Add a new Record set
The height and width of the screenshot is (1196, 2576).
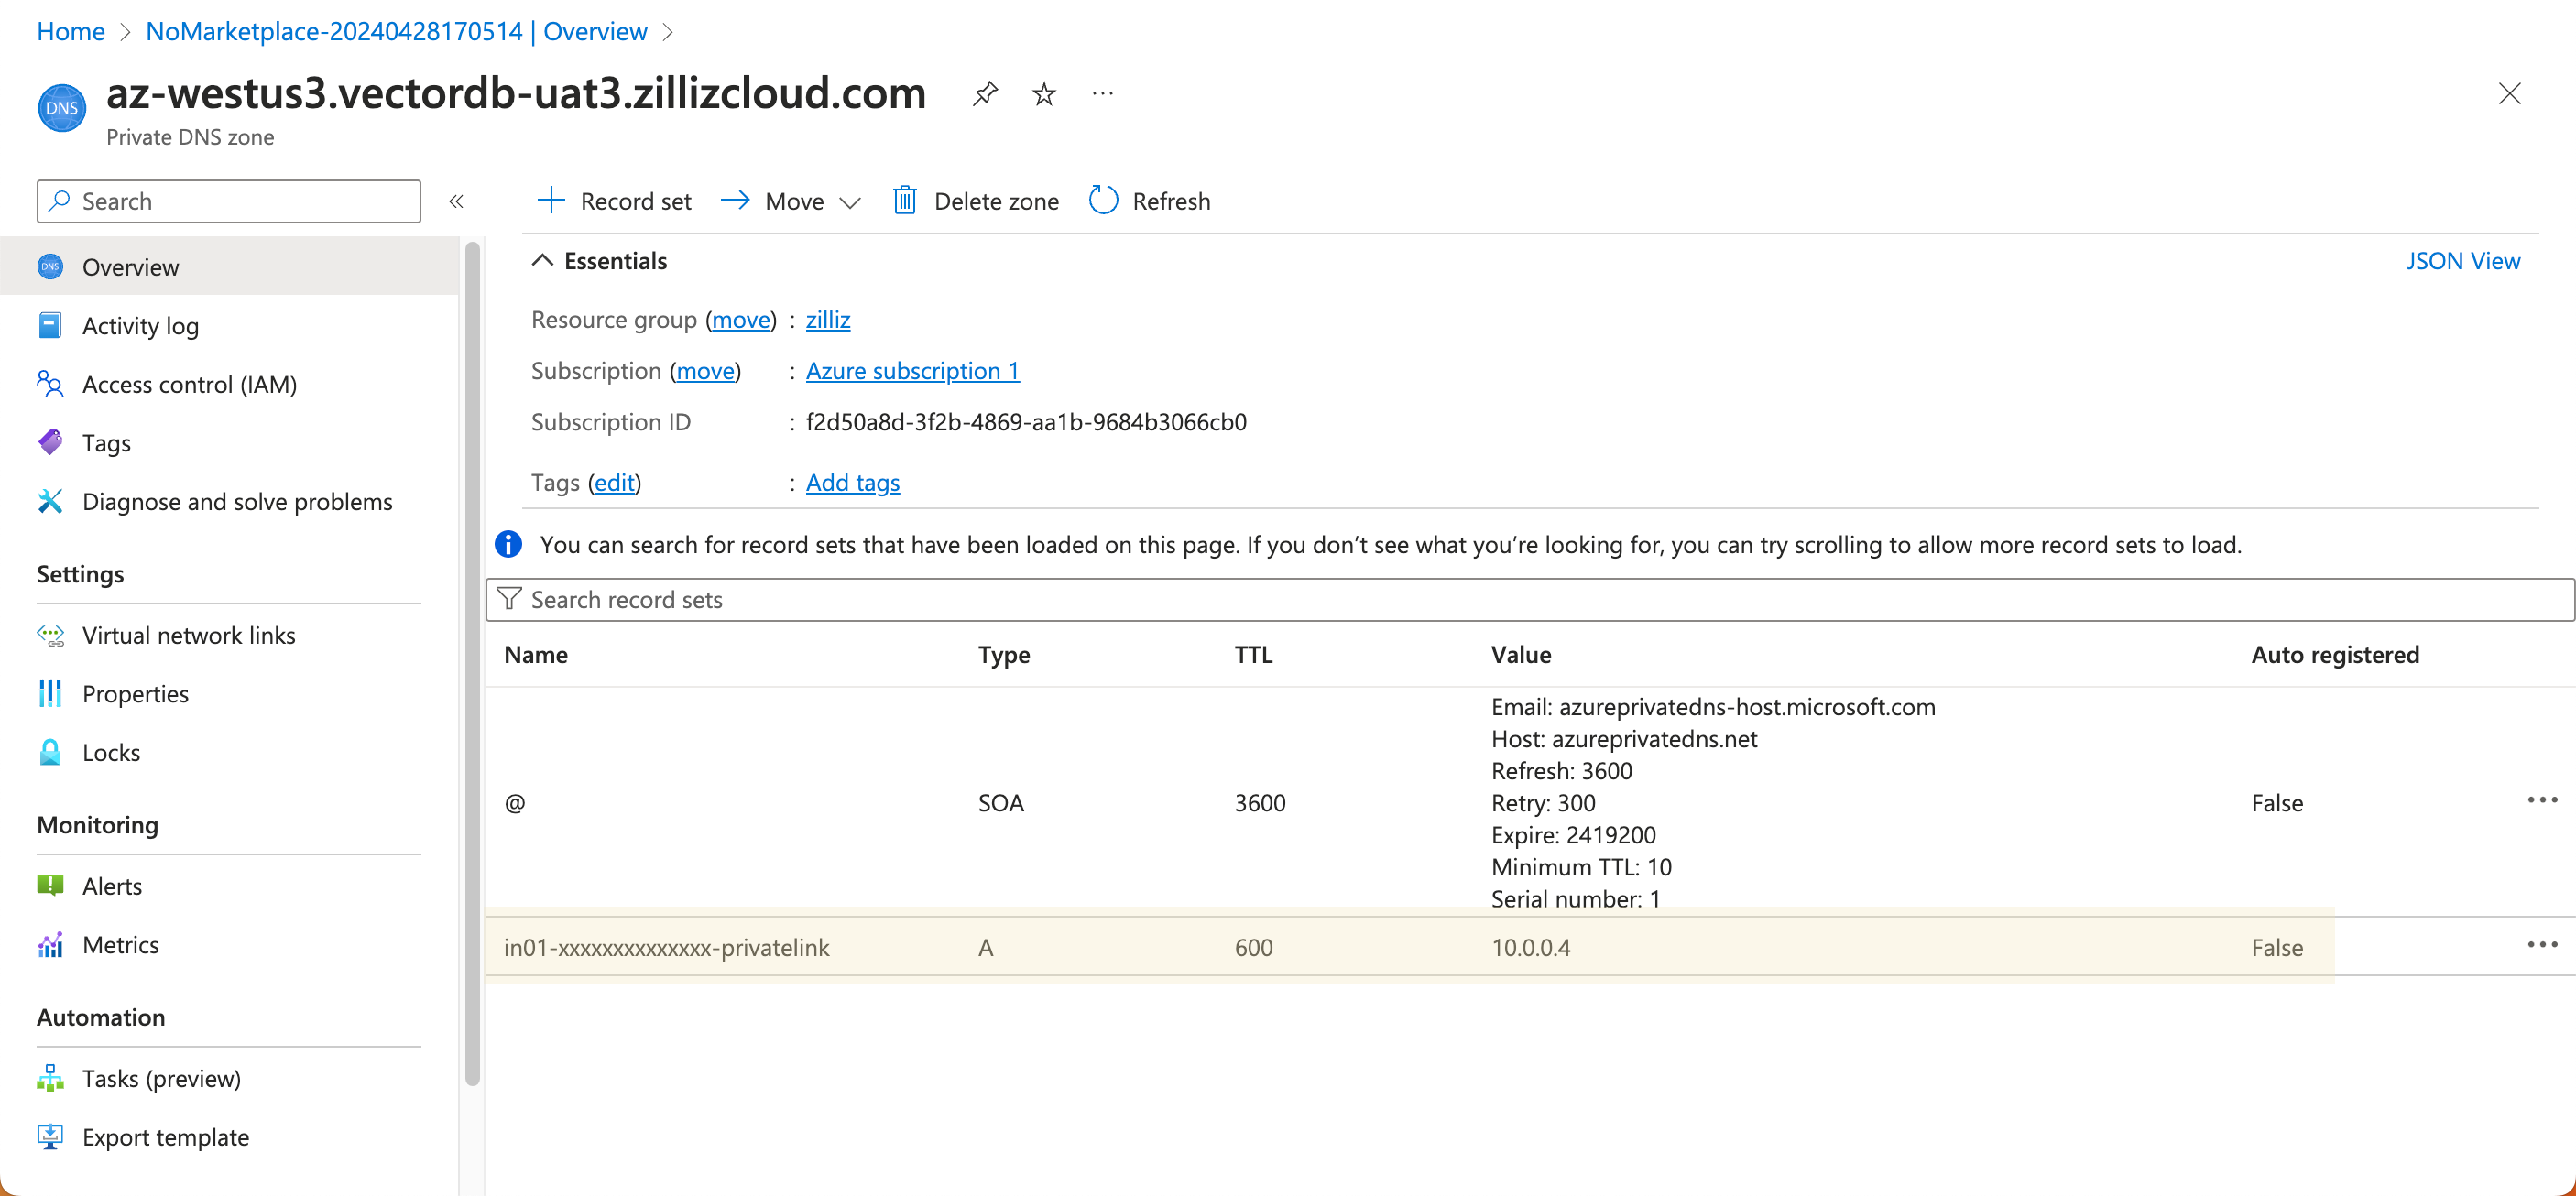614,201
